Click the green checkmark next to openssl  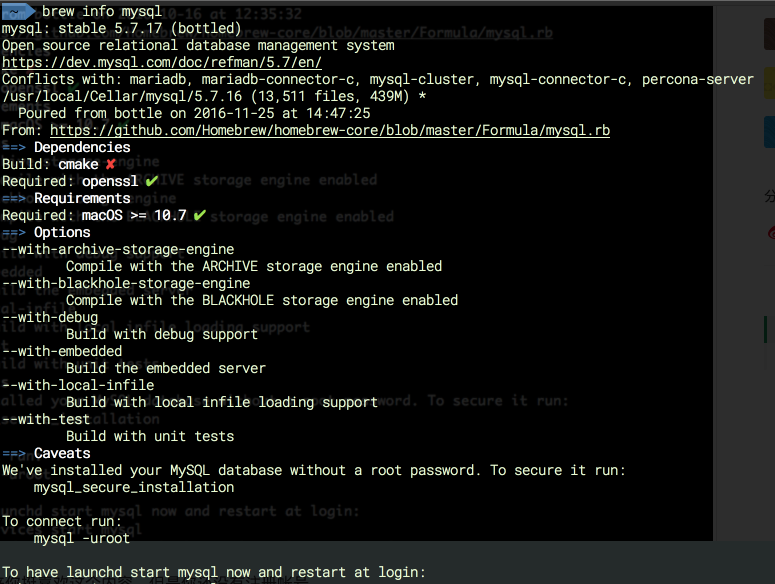(151, 181)
